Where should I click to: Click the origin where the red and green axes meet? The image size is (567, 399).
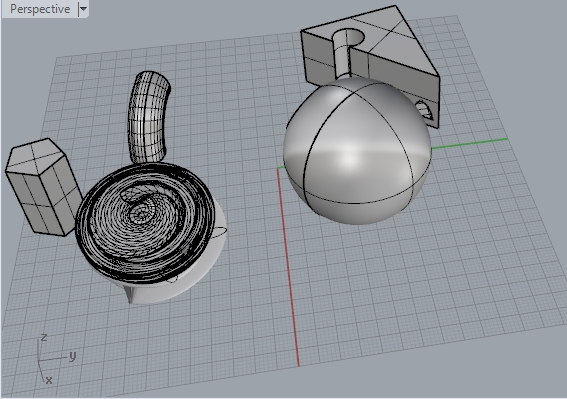278,168
